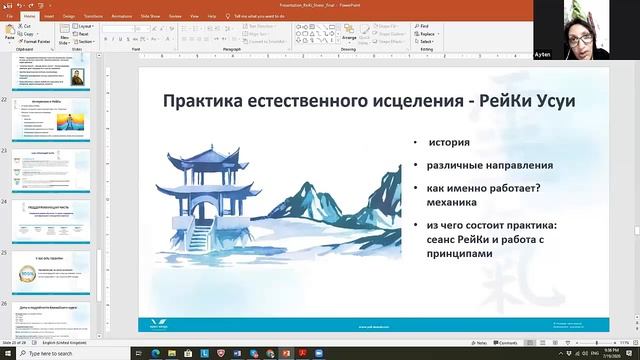
Task: Click Shape Fill in Drawing group
Action: click(x=385, y=26)
